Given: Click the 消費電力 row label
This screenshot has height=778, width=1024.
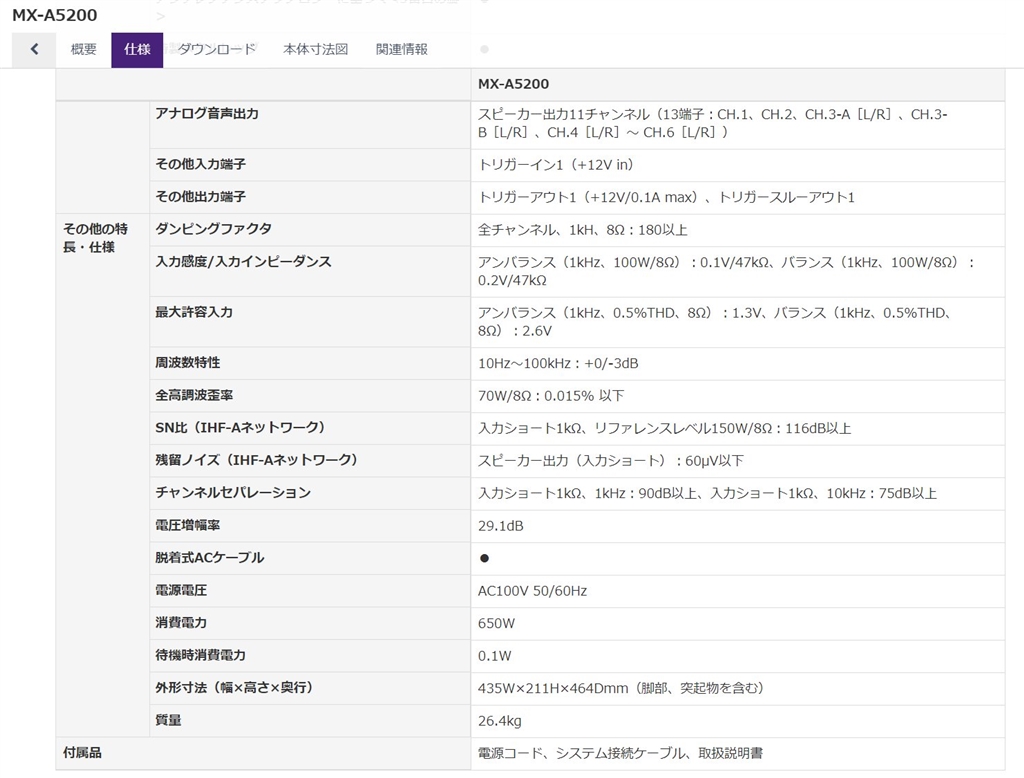Looking at the screenshot, I should (181, 623).
